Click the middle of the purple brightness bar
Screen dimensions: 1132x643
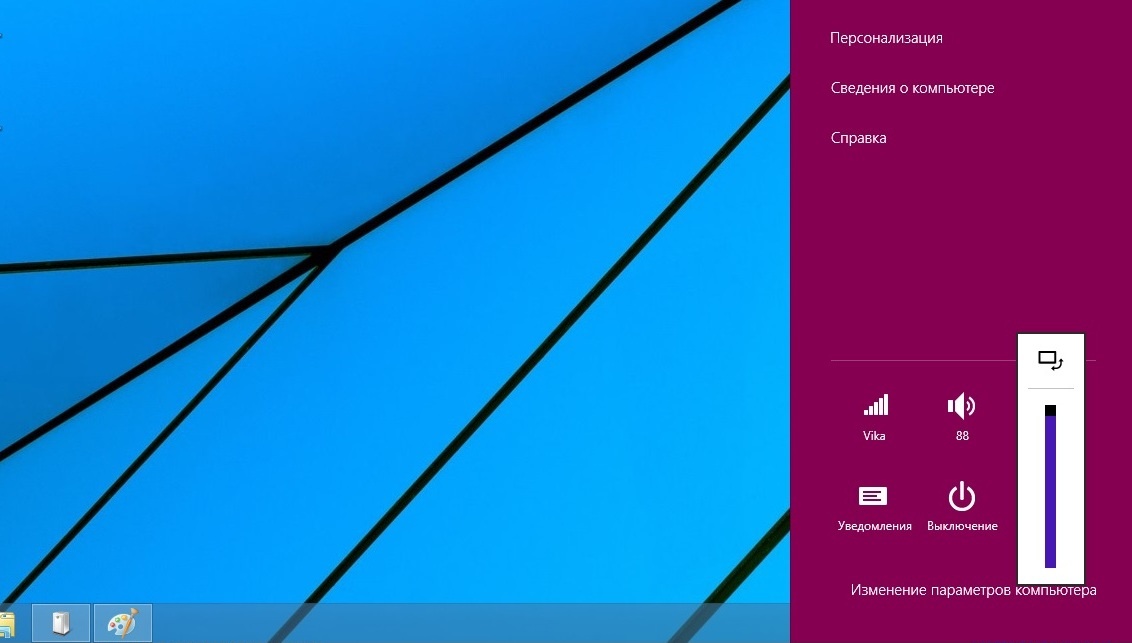tap(1050, 490)
